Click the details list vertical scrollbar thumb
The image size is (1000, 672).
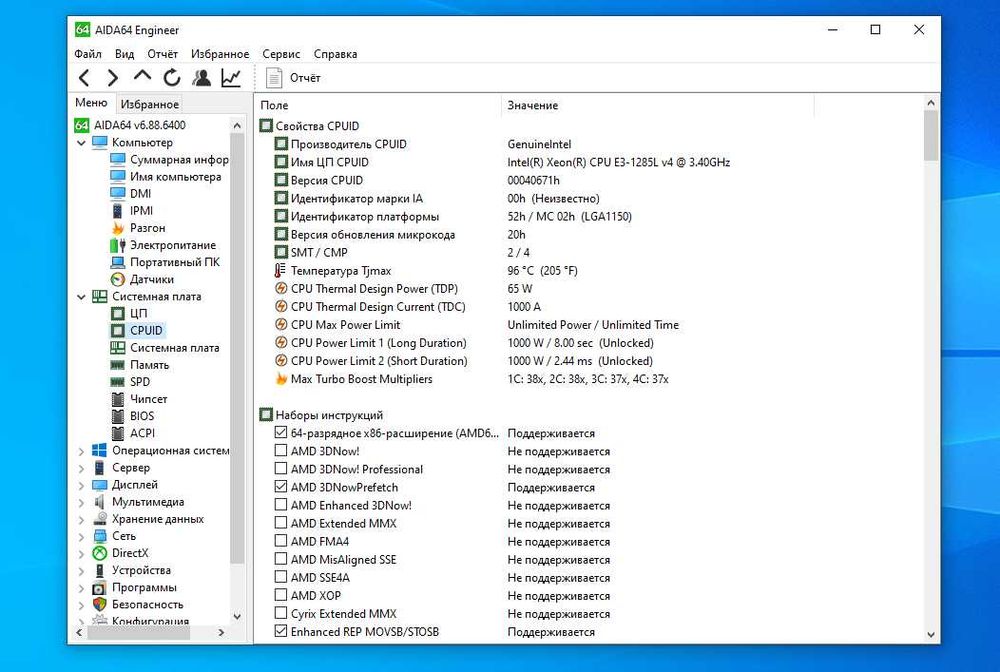click(x=930, y=136)
